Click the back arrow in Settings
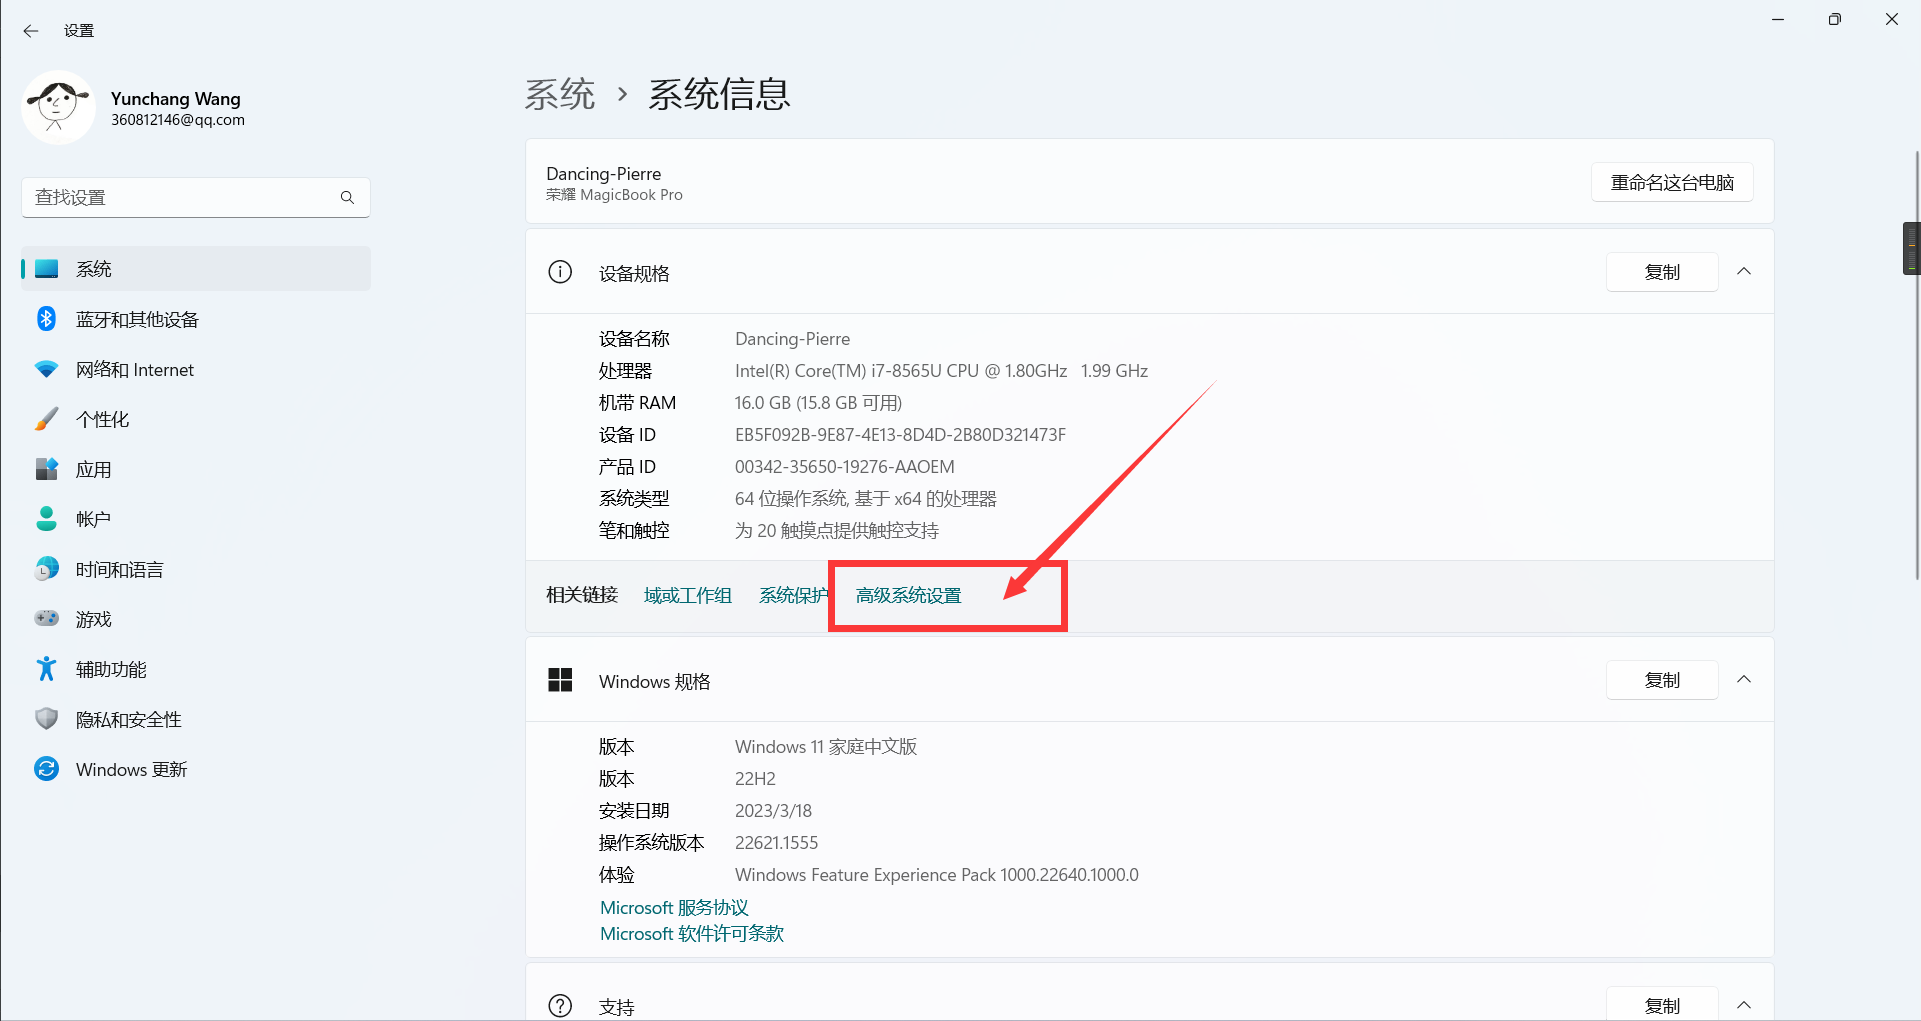The width and height of the screenshot is (1921, 1021). tap(31, 31)
